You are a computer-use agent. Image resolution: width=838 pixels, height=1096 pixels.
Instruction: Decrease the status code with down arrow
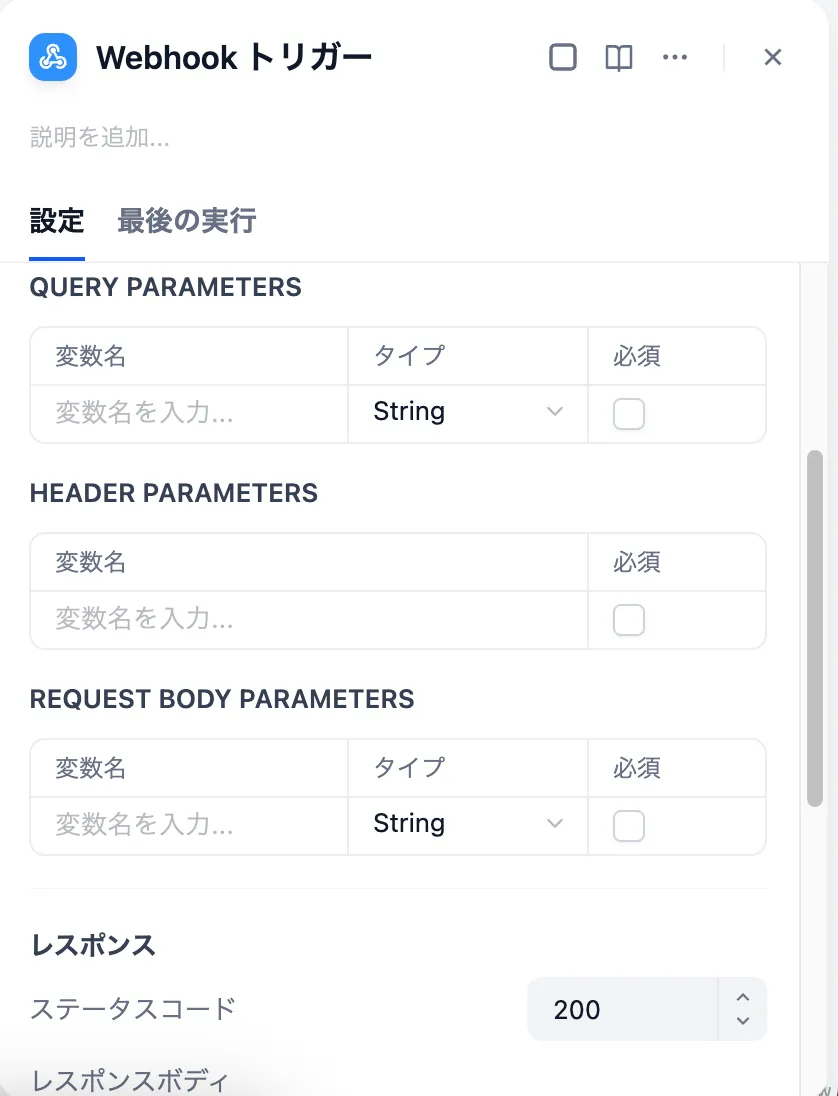[743, 1021]
